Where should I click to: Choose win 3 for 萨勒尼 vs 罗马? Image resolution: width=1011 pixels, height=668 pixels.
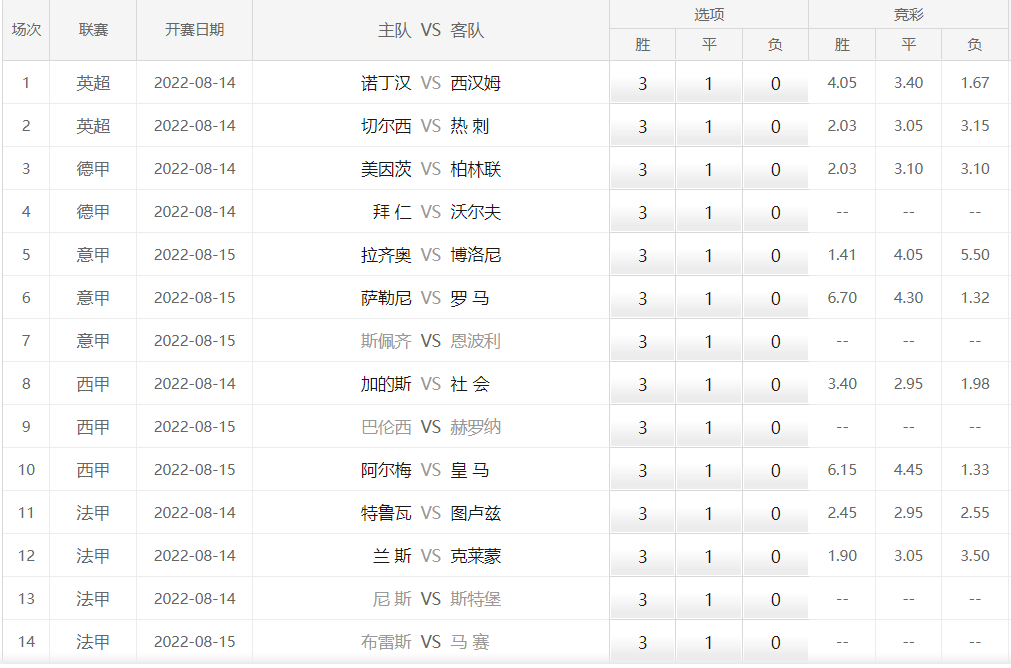pos(642,299)
